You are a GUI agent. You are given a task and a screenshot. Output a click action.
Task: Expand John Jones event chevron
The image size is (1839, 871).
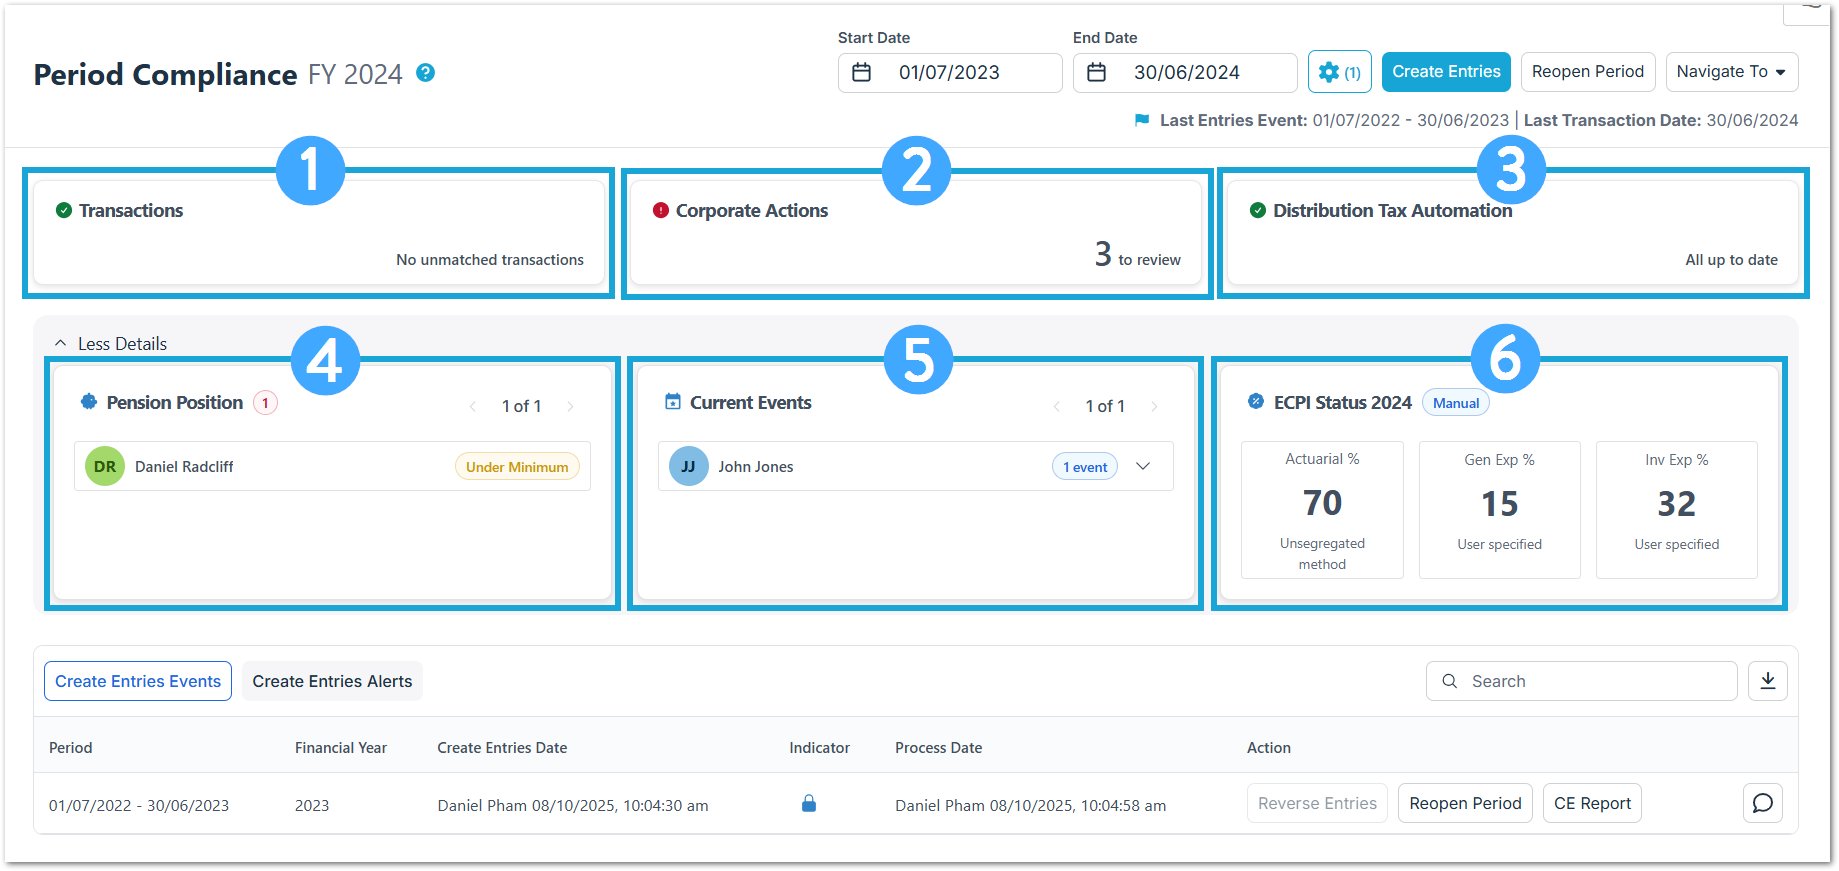(x=1143, y=467)
